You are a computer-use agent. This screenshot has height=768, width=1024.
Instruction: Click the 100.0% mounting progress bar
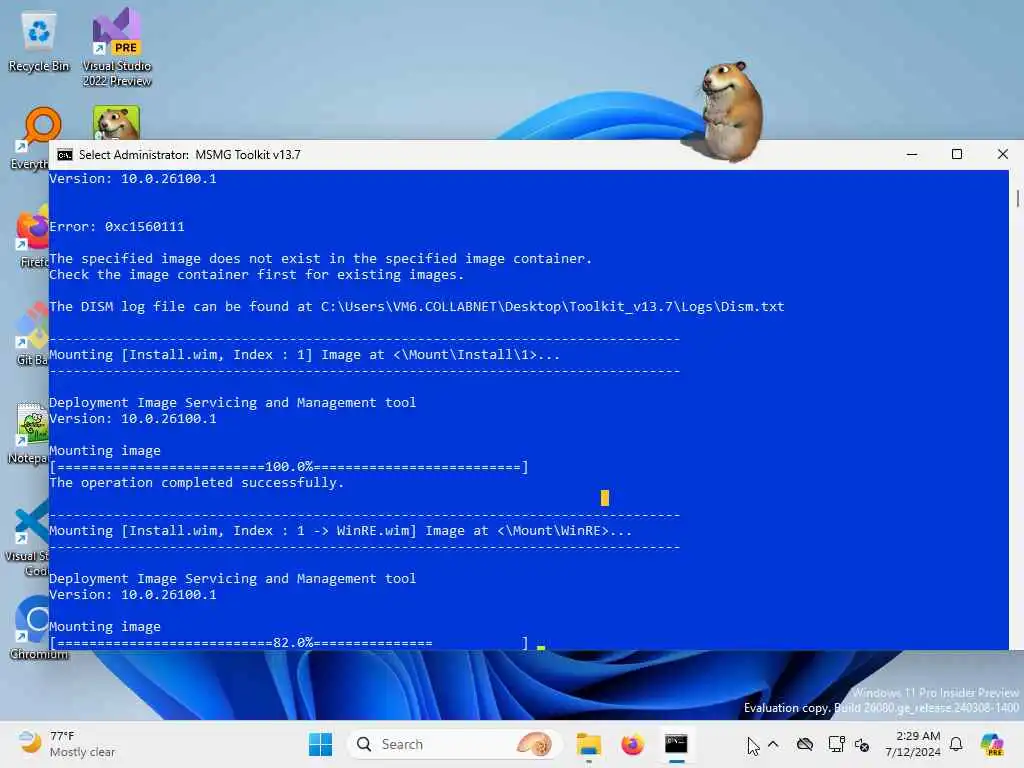pos(289,467)
